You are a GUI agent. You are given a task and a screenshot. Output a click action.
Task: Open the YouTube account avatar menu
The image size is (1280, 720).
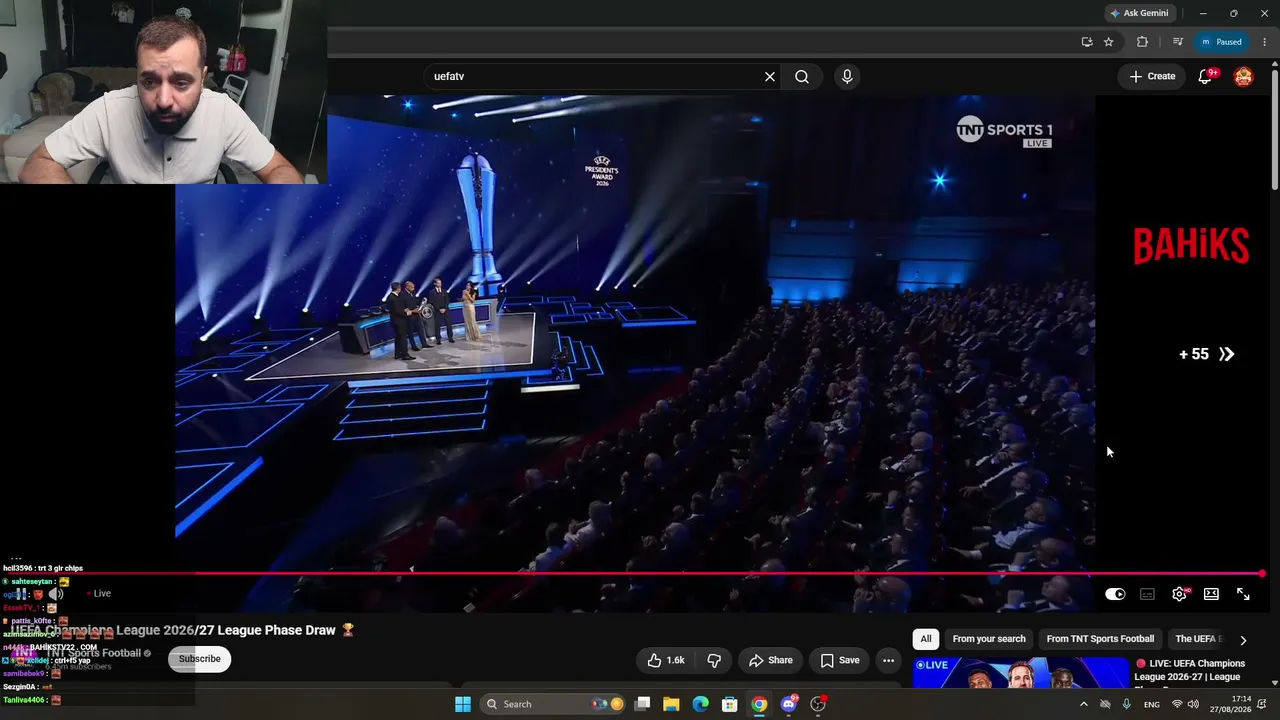[x=1243, y=76]
